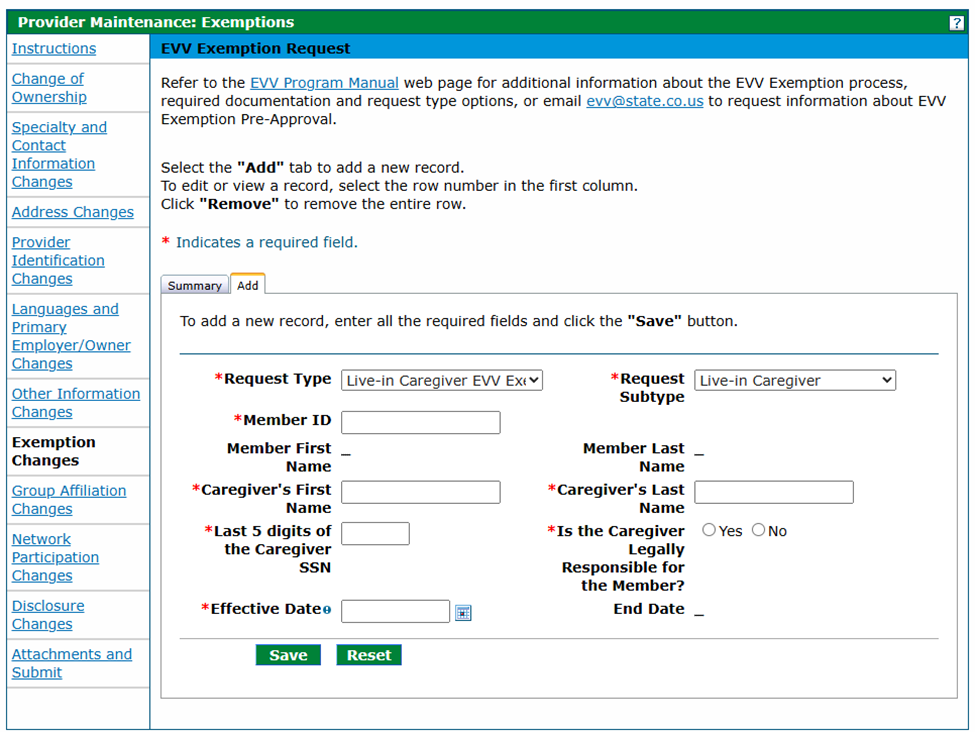This screenshot has height=732, width=975.
Task: Click the Effective Date info icon
Action: pyautogui.click(x=327, y=610)
